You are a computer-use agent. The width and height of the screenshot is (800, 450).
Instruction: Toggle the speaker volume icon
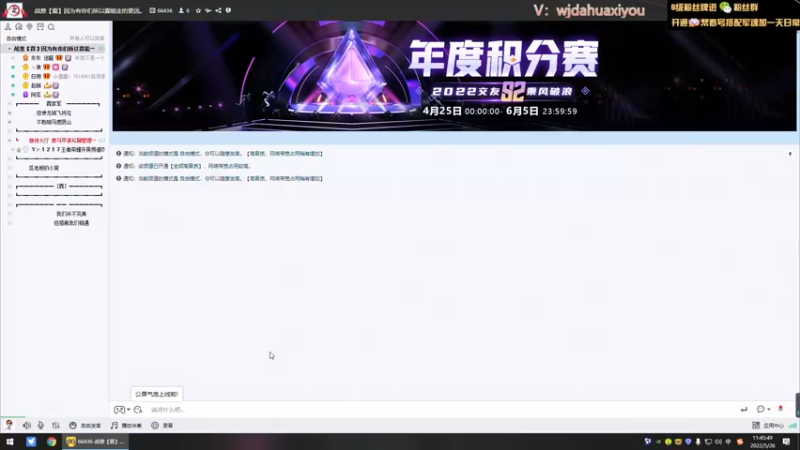tap(27, 425)
